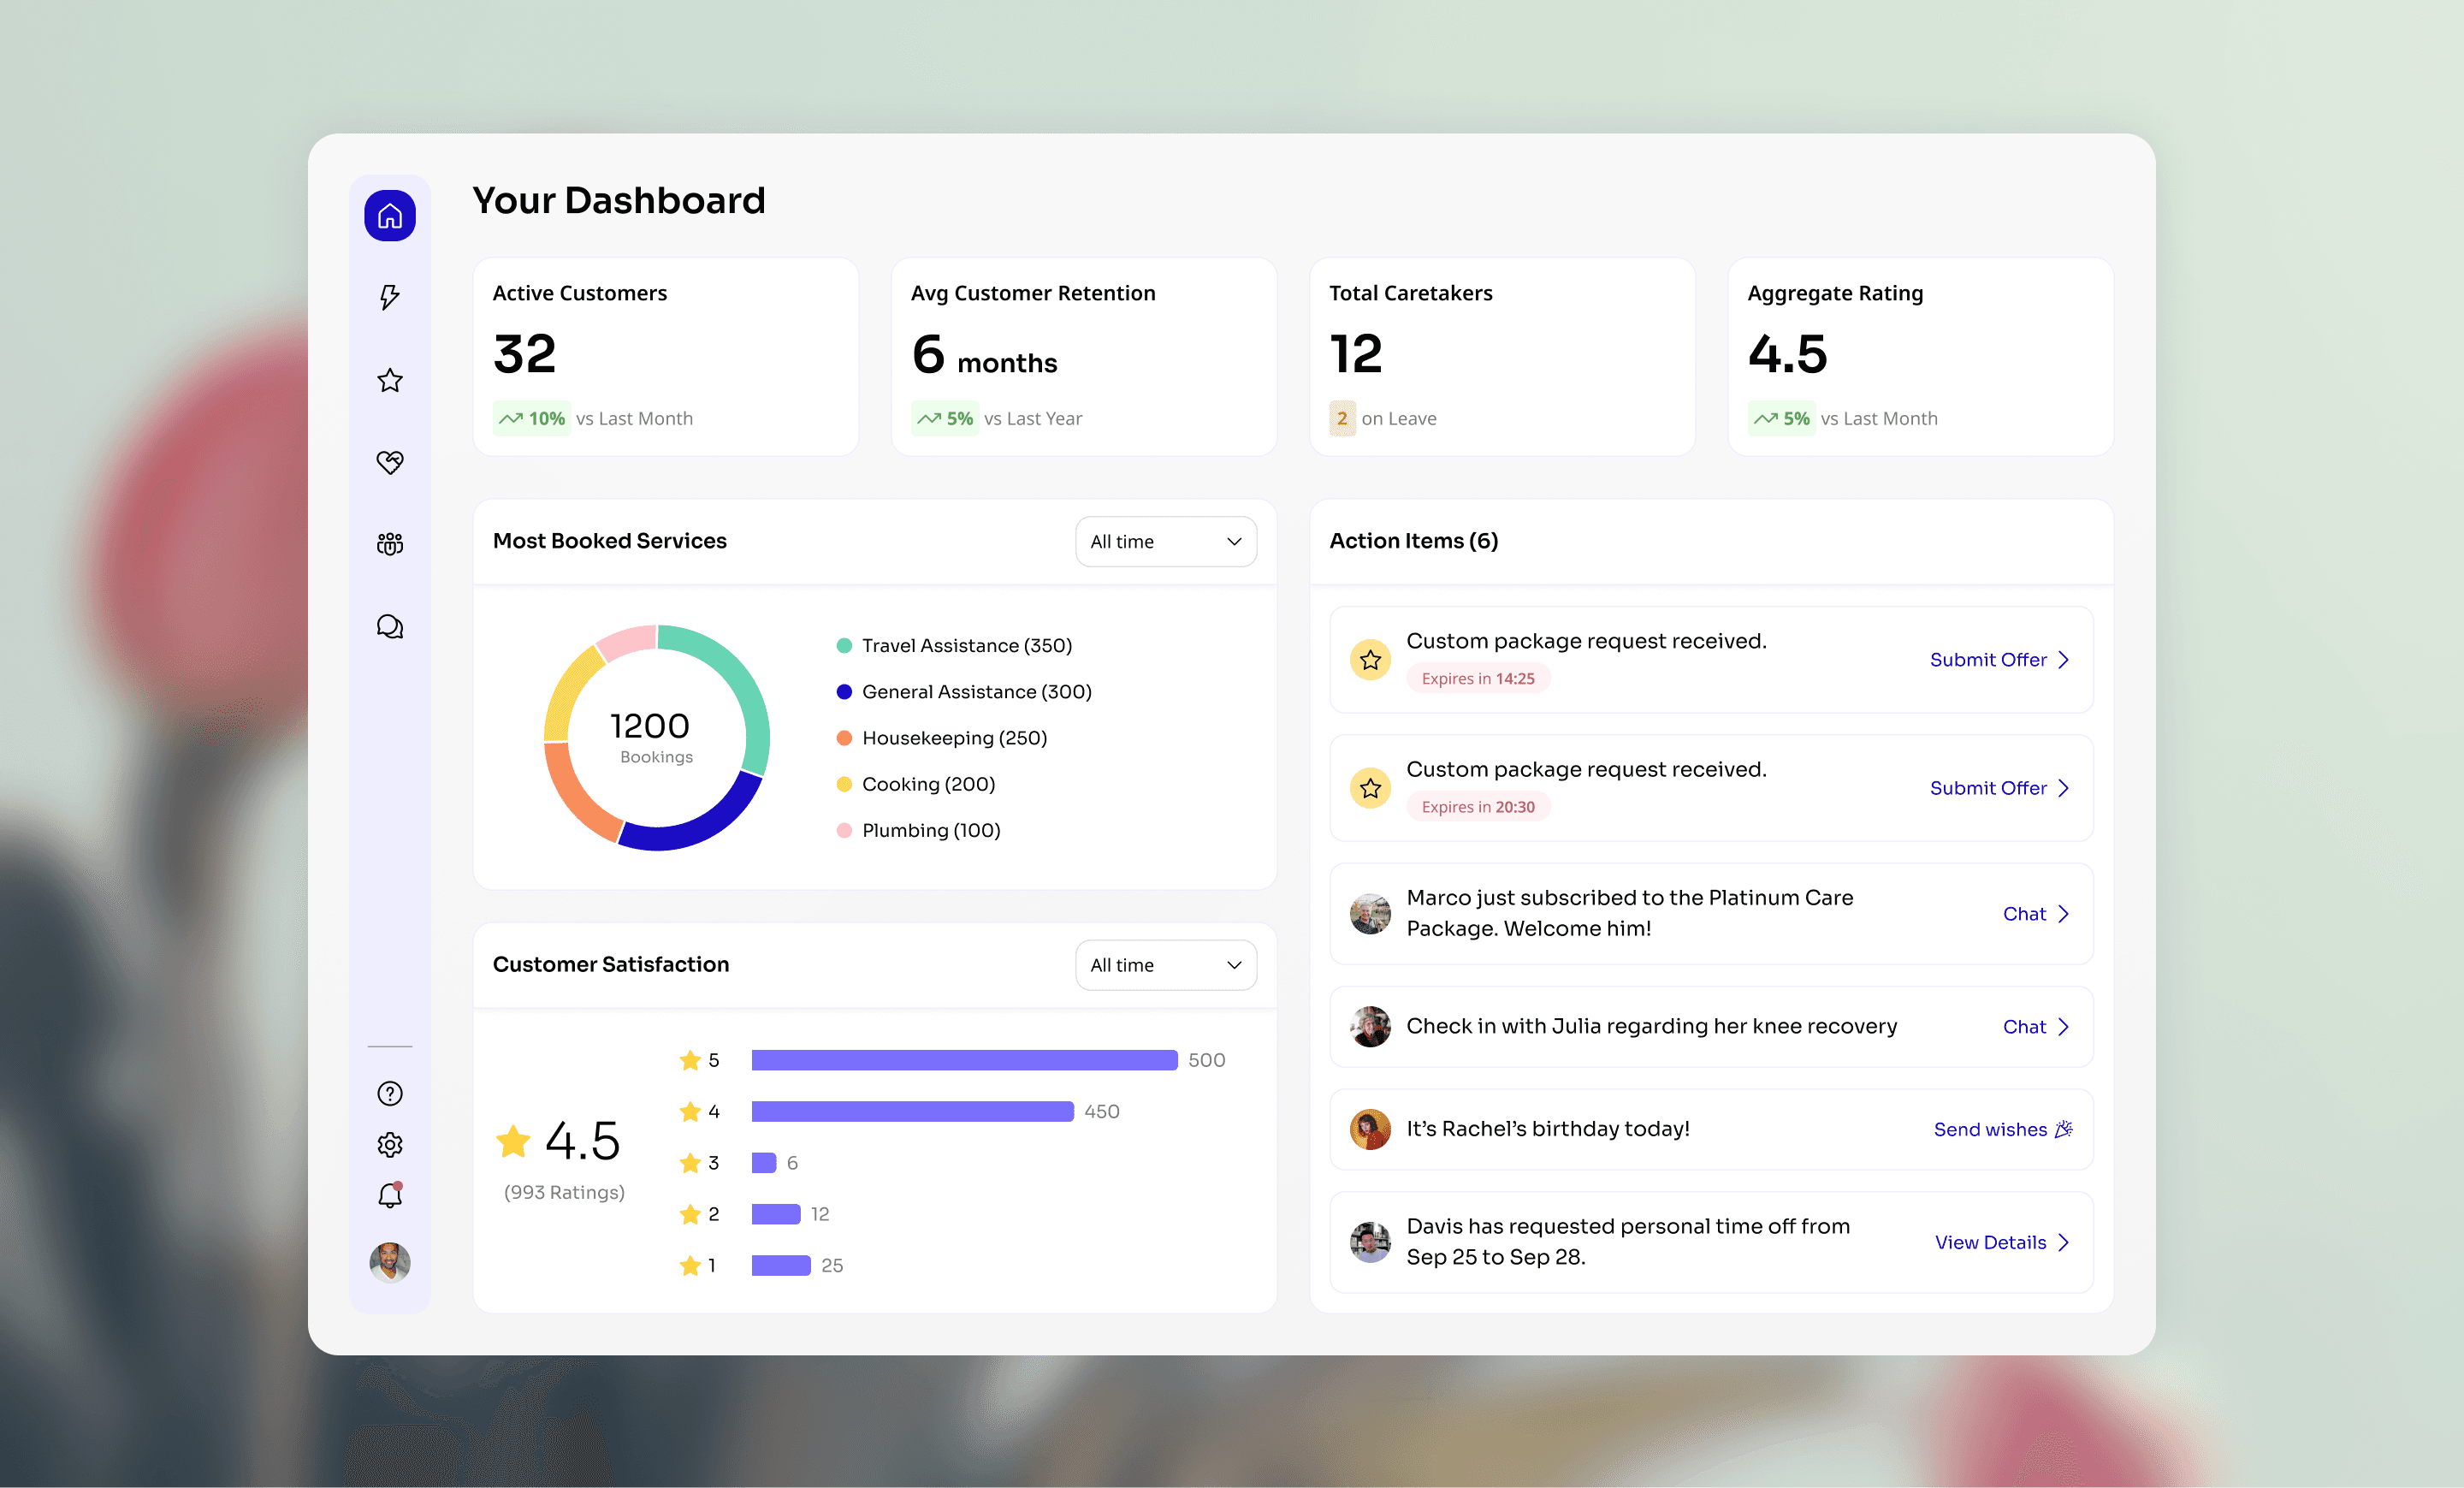Click the 5-star rating bar
The height and width of the screenshot is (1488, 2464).
964,1060
